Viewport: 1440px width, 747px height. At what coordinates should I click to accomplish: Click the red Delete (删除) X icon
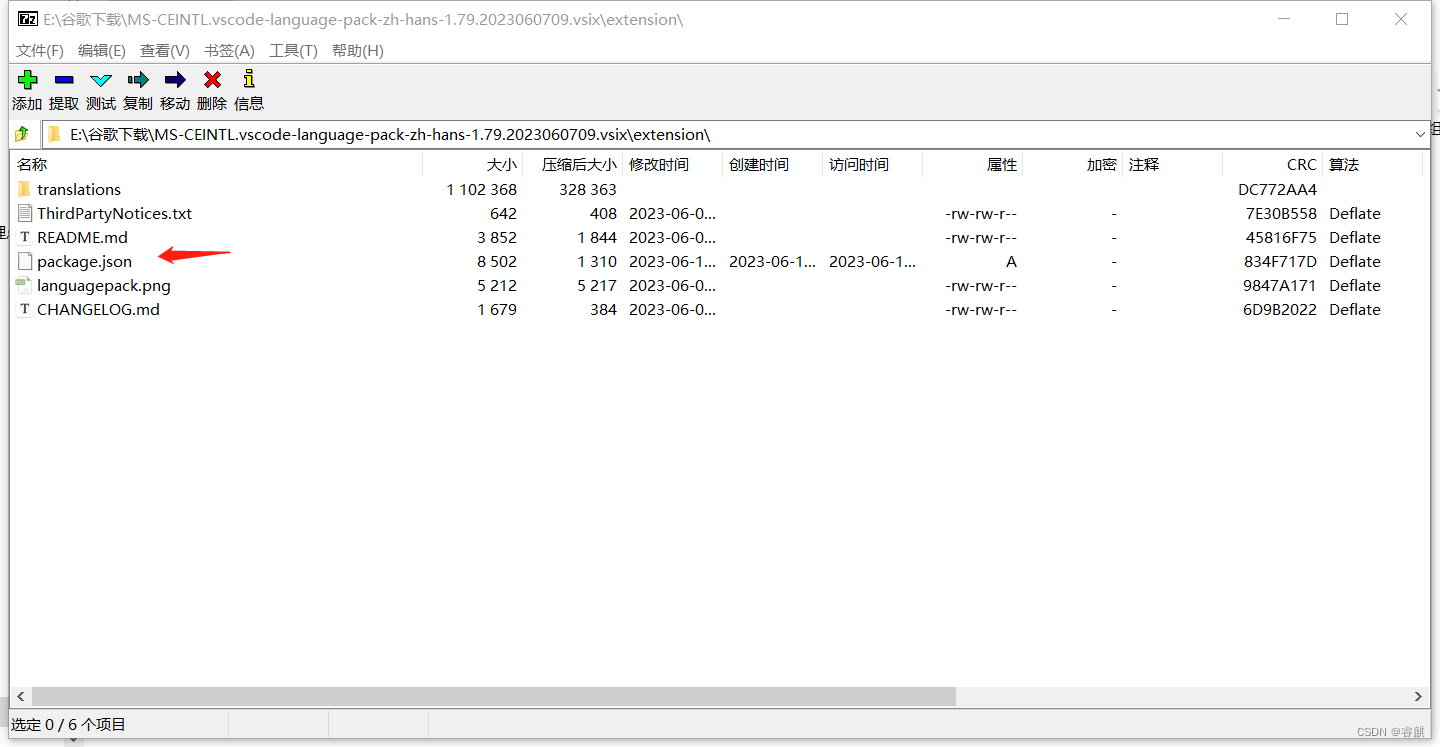click(x=212, y=80)
